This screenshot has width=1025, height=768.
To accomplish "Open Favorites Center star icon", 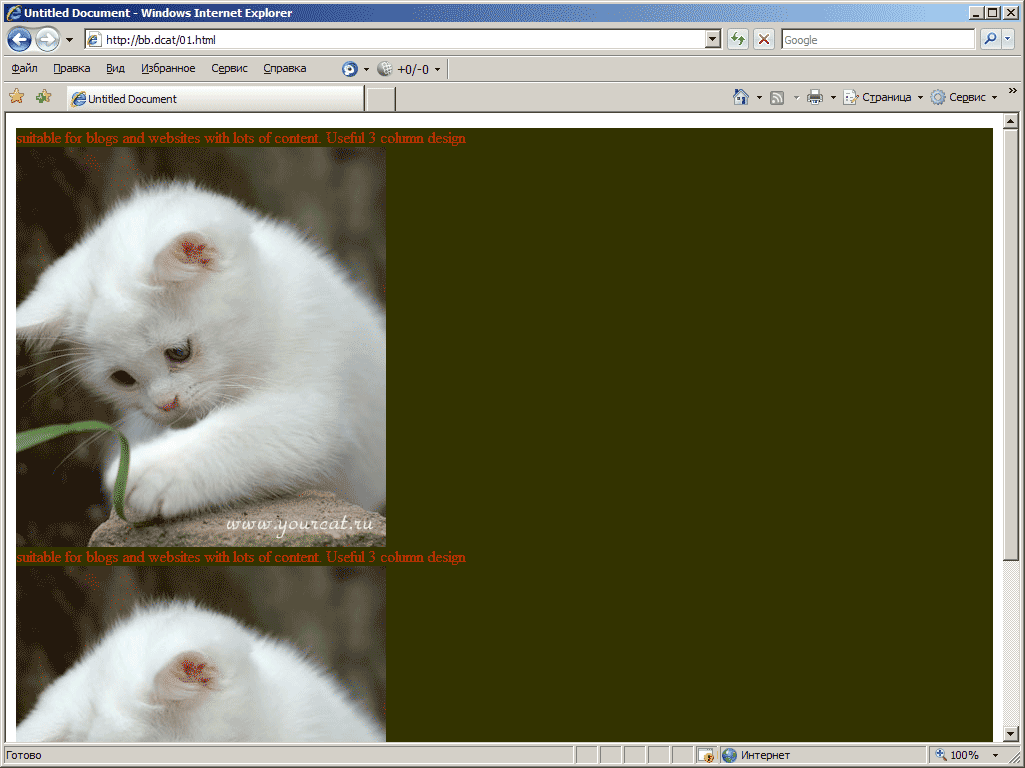I will coord(16,97).
